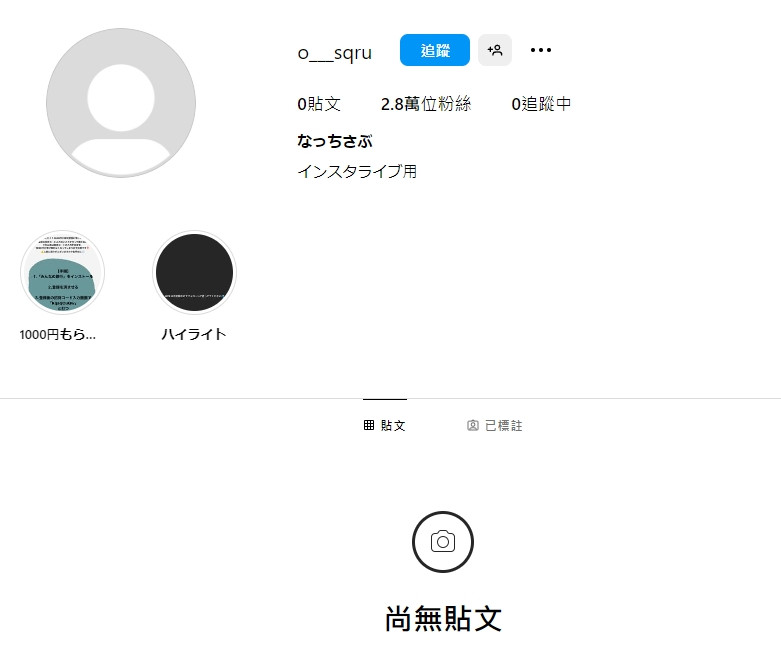This screenshot has width=781, height=671.
Task: View the 0追蹤中 following list
Action: click(541, 104)
